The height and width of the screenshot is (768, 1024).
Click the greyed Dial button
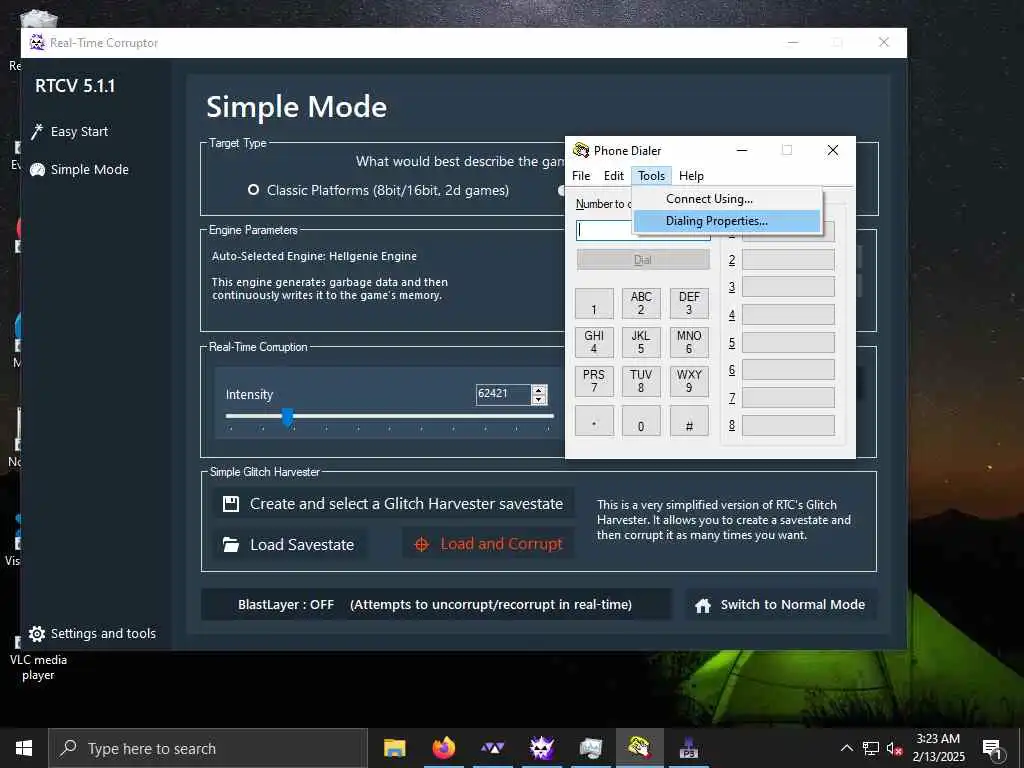pos(643,259)
